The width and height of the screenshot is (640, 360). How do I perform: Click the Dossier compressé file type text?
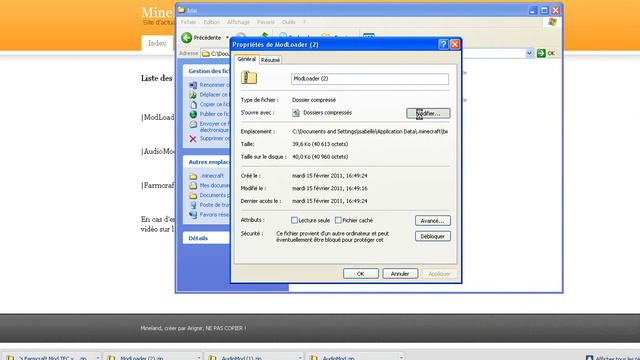pyautogui.click(x=314, y=100)
